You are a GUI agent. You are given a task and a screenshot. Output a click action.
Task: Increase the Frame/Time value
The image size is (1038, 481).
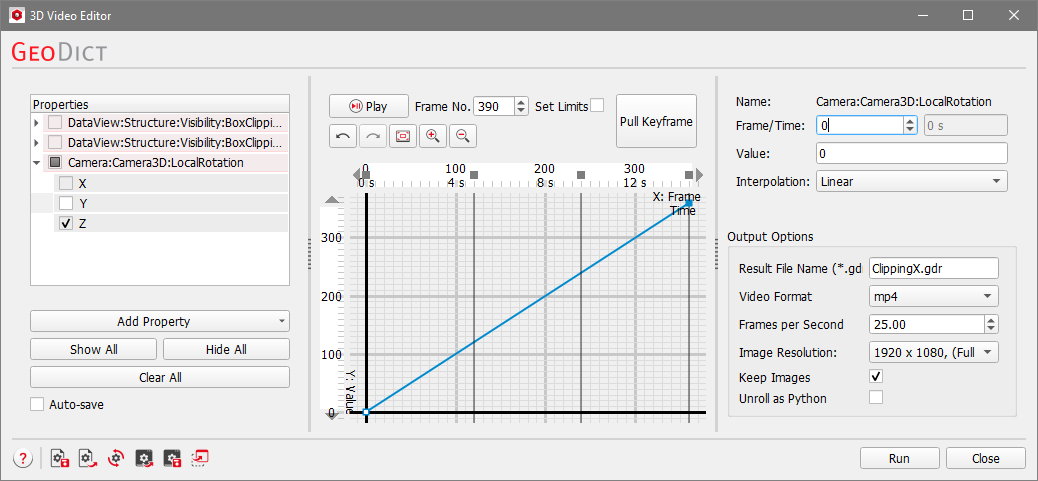pyautogui.click(x=910, y=120)
